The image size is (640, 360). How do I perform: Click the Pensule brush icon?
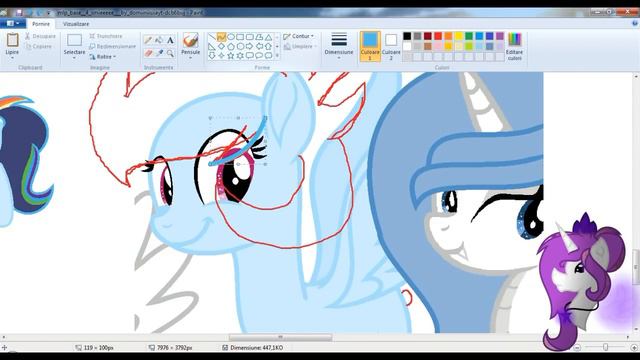[190, 40]
